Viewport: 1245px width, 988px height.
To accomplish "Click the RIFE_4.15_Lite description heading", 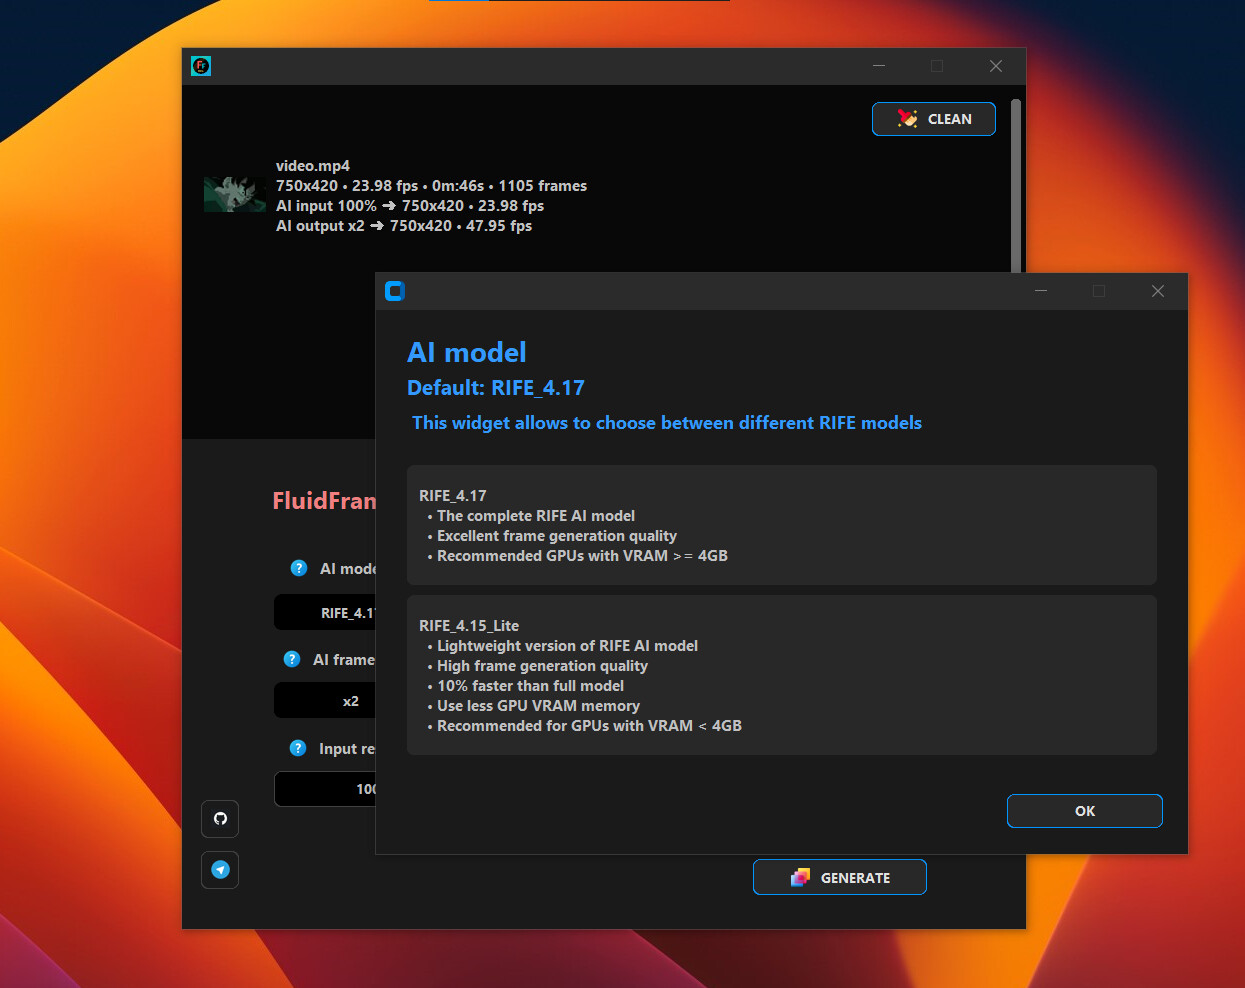I will click(x=469, y=626).
